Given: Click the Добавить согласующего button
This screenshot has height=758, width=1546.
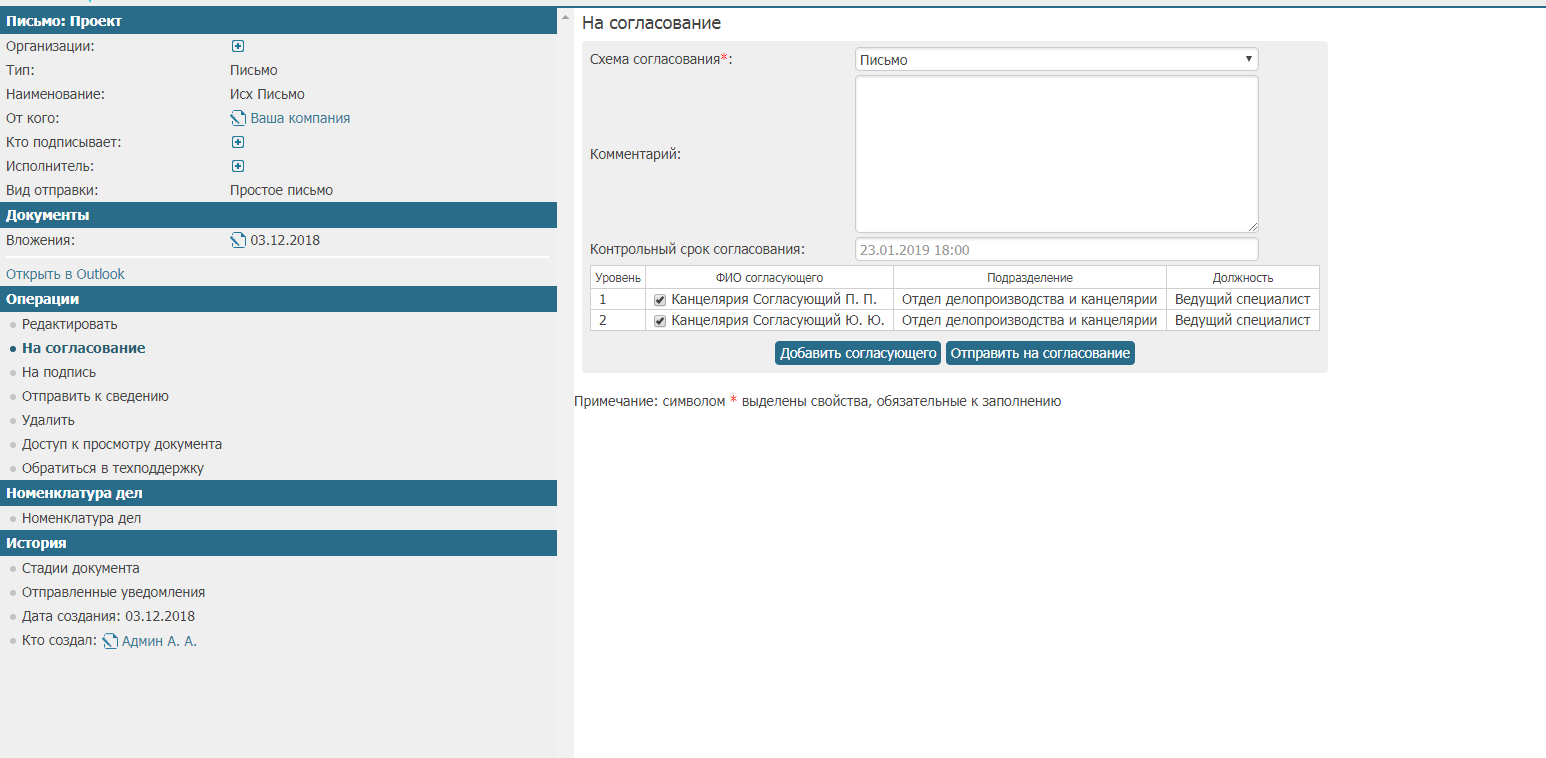Looking at the screenshot, I should pyautogui.click(x=858, y=353).
